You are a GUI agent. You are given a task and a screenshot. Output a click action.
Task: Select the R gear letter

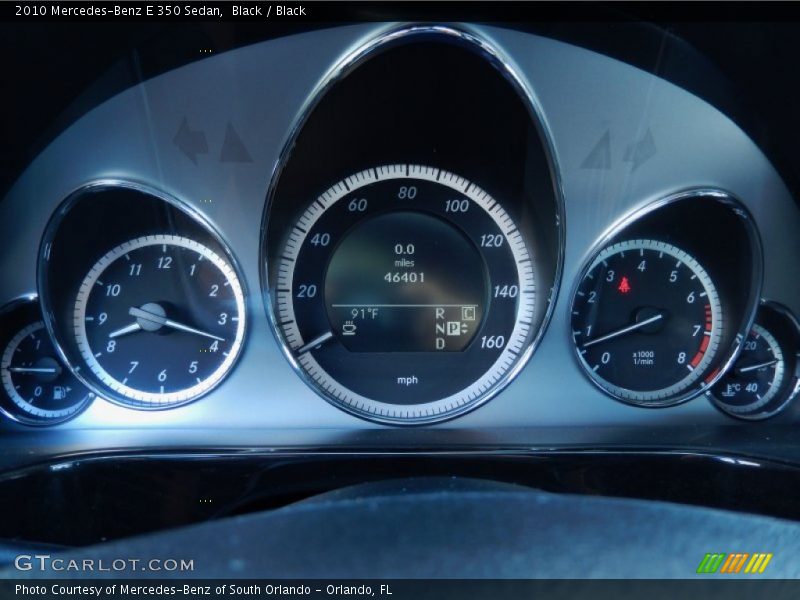tap(439, 313)
